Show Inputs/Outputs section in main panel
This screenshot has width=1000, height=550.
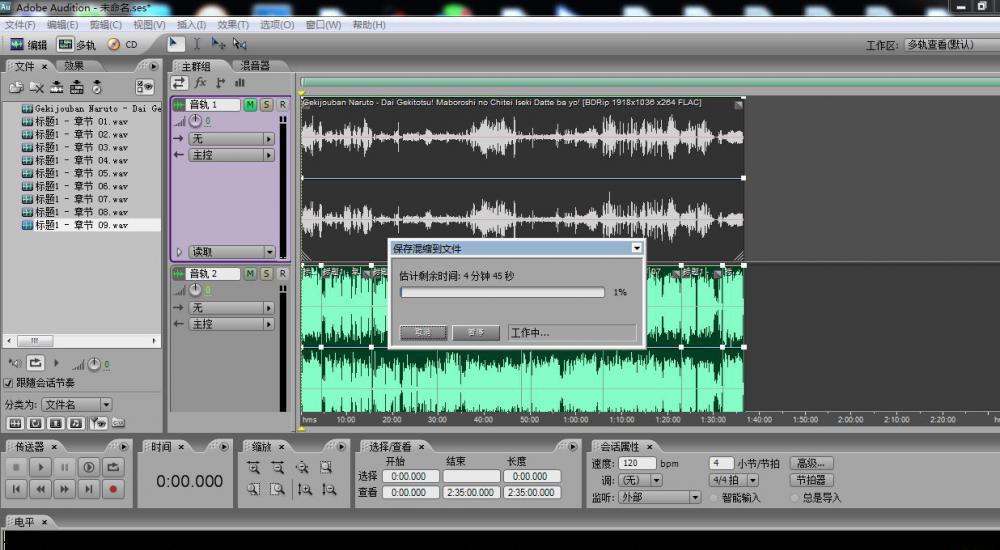click(x=179, y=82)
